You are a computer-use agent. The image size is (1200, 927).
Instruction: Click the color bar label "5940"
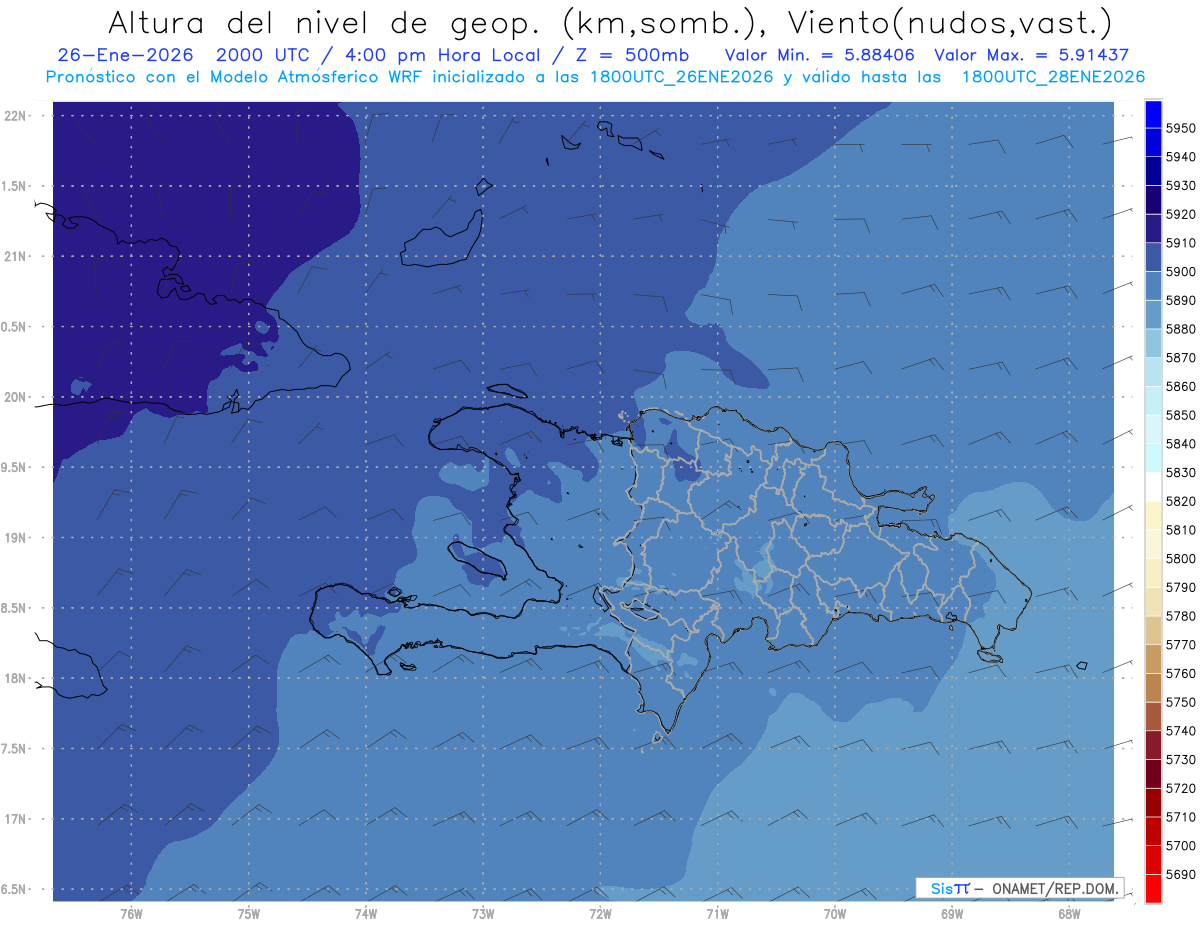[x=1181, y=157]
